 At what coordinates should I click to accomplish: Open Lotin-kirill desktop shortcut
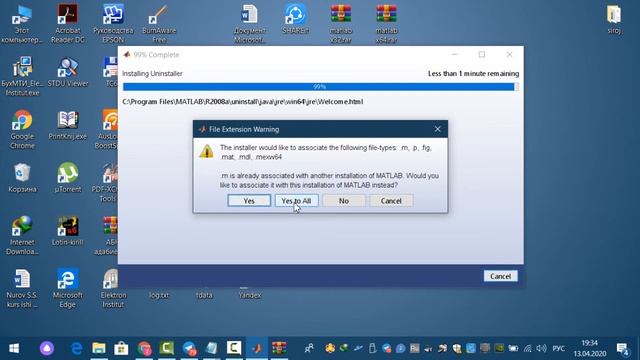click(x=68, y=231)
